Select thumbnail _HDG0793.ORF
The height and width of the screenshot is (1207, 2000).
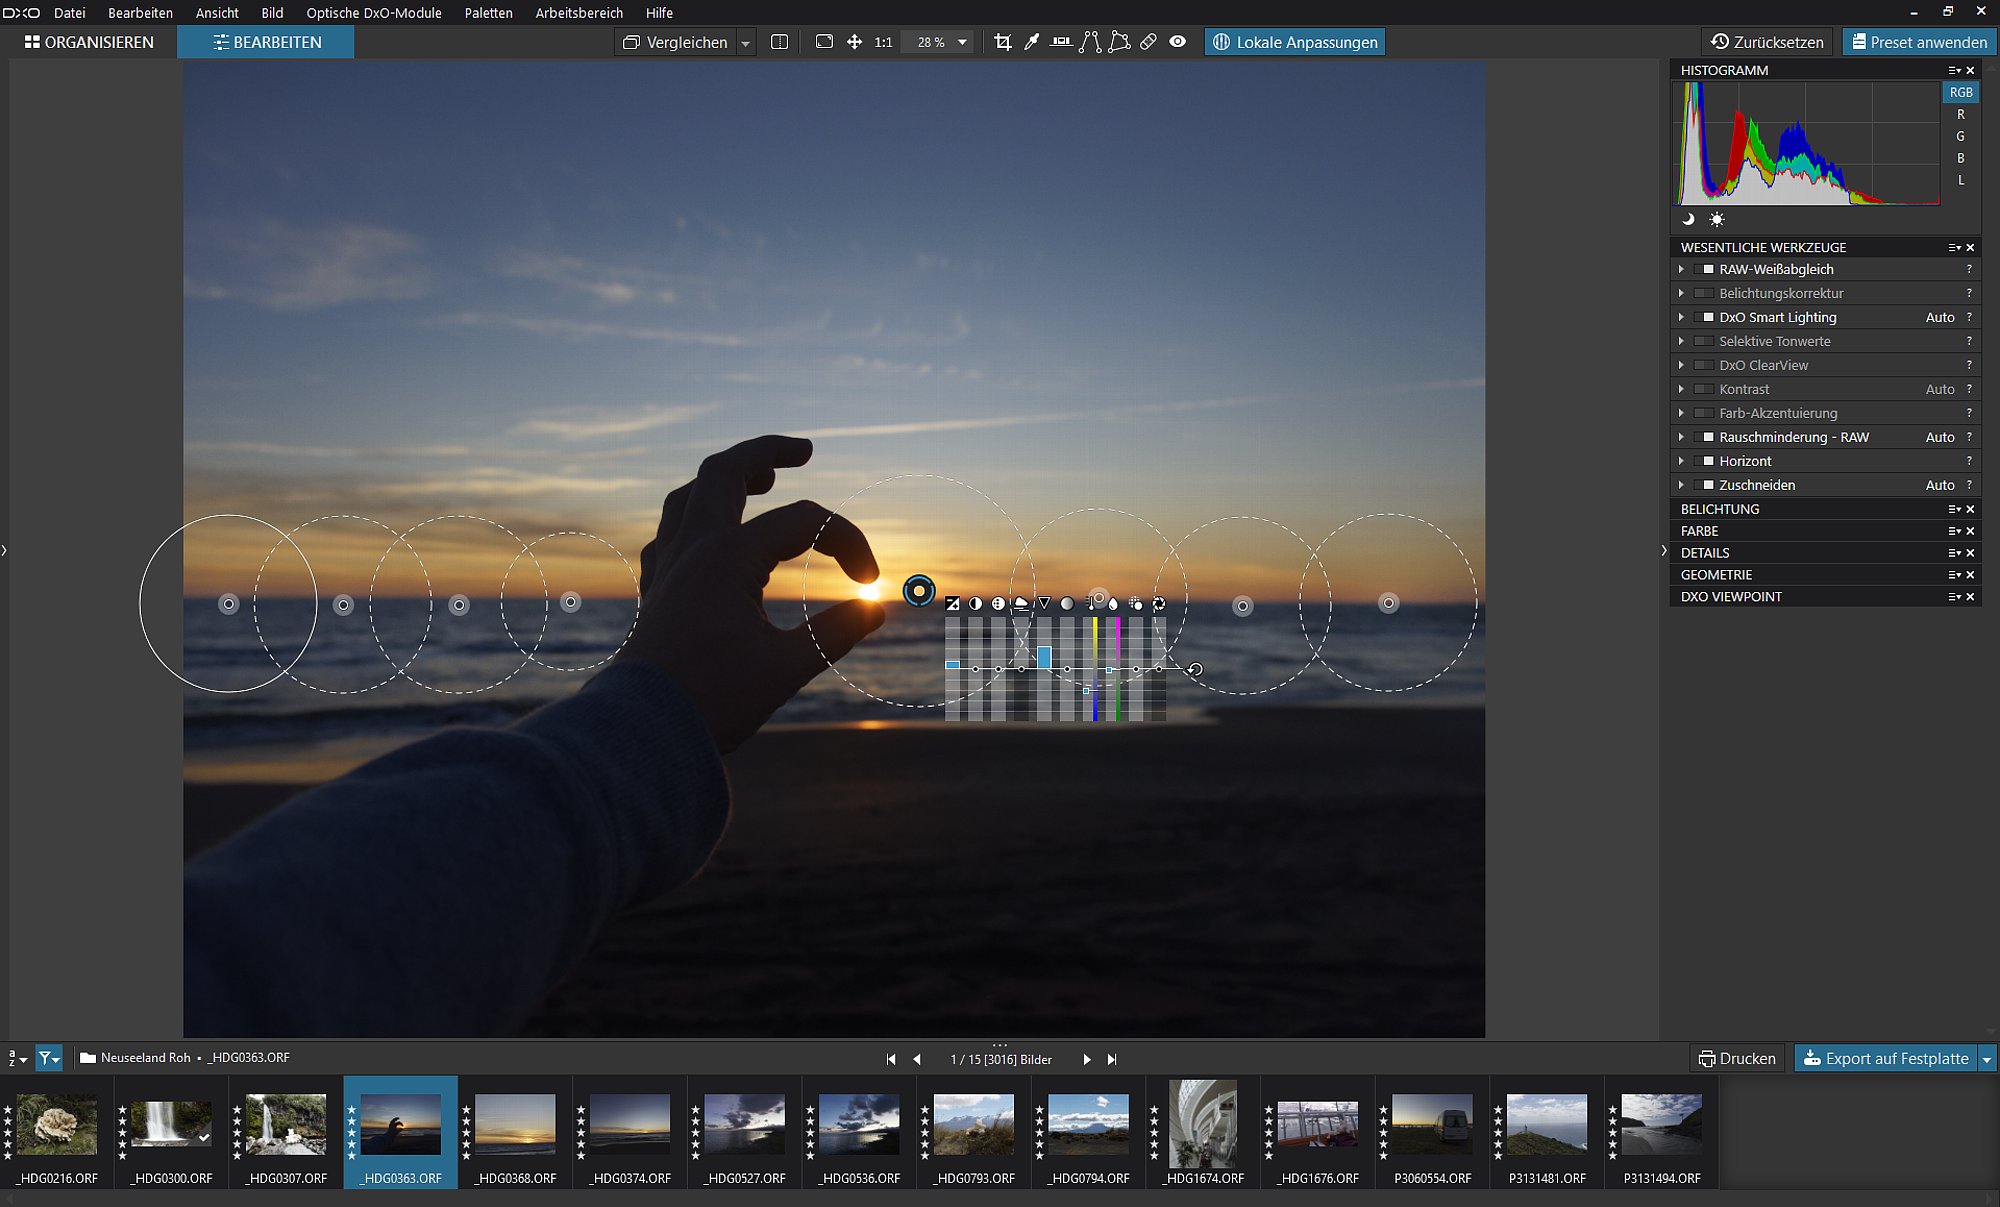point(973,1132)
